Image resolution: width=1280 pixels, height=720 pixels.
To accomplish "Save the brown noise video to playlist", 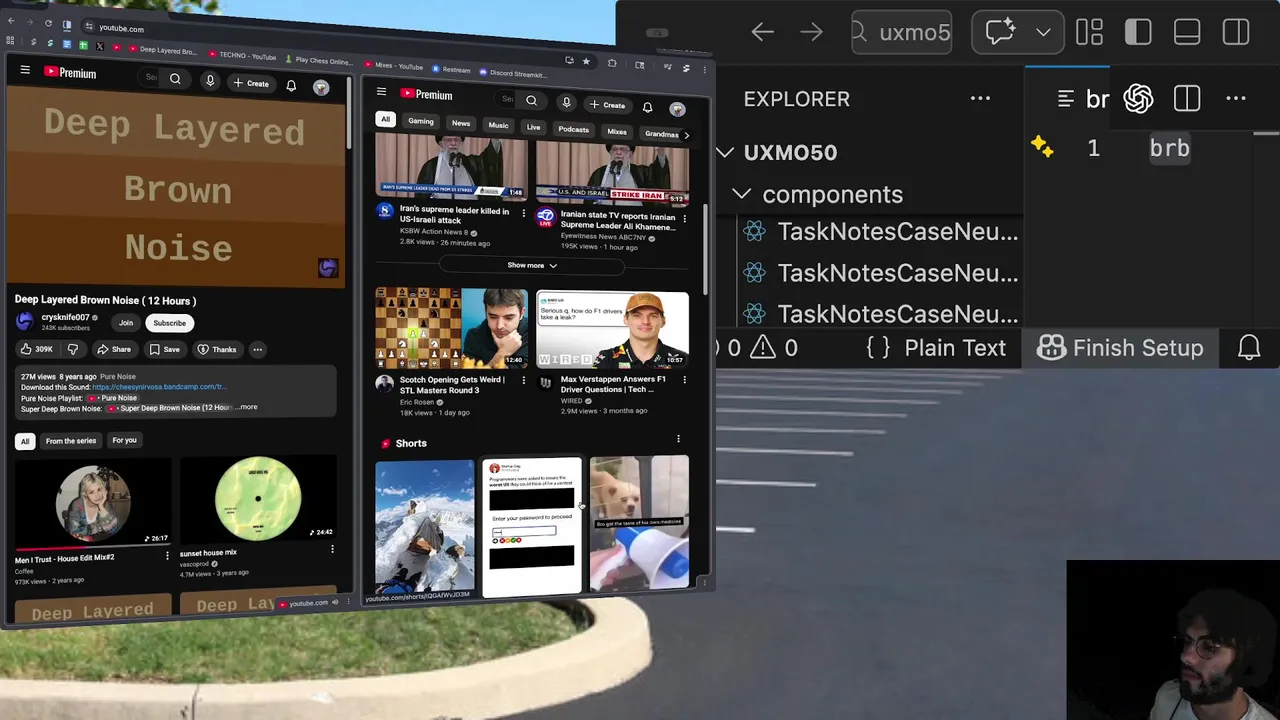I will point(164,349).
